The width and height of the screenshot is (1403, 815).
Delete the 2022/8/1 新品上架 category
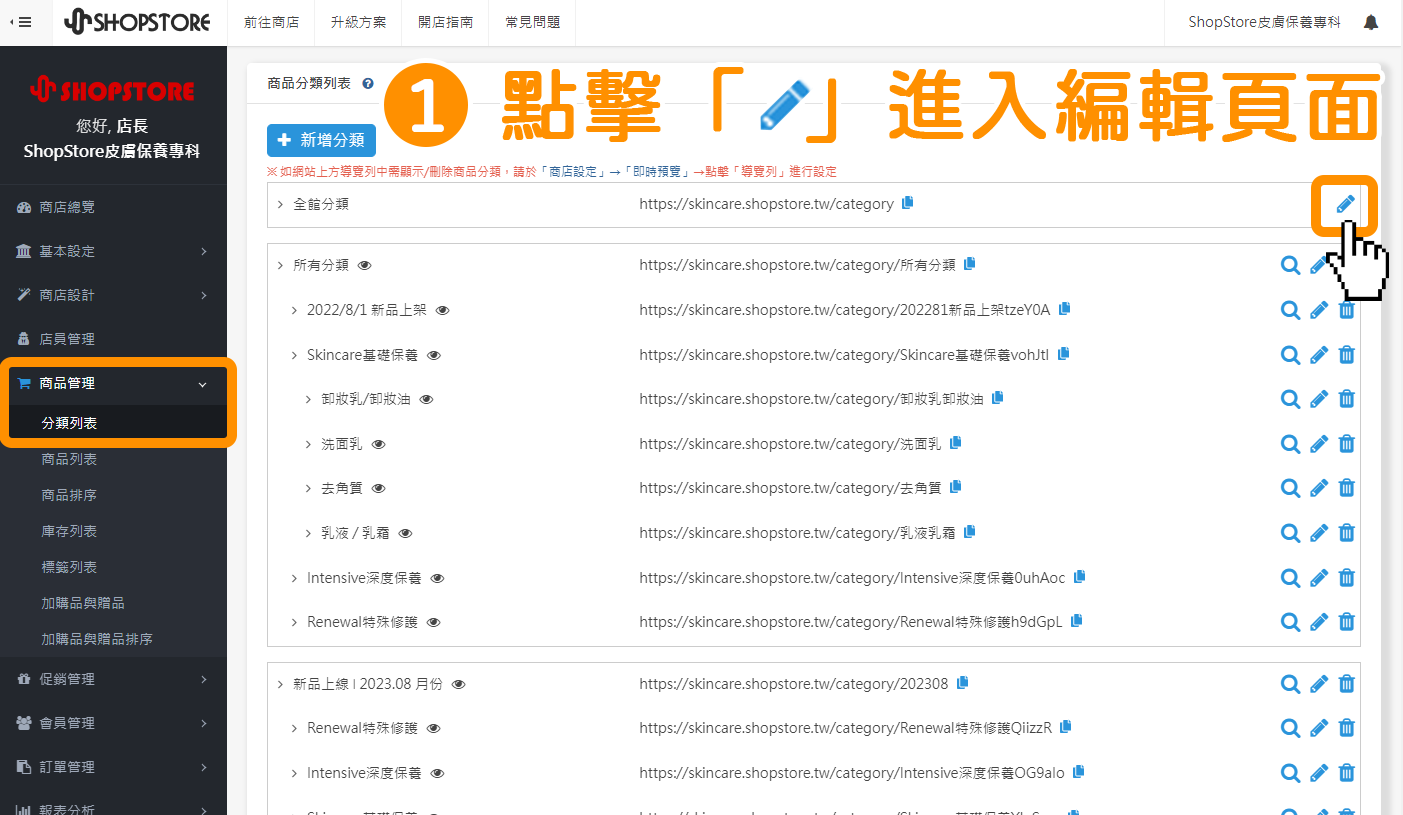[x=1347, y=310]
